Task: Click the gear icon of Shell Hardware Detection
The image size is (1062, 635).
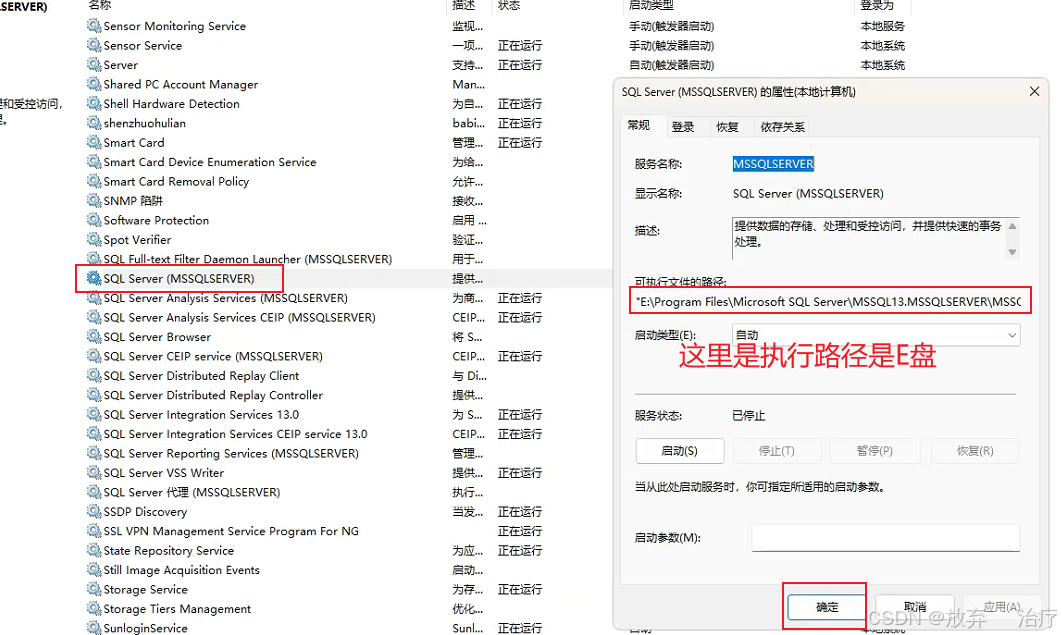Action: pos(93,104)
